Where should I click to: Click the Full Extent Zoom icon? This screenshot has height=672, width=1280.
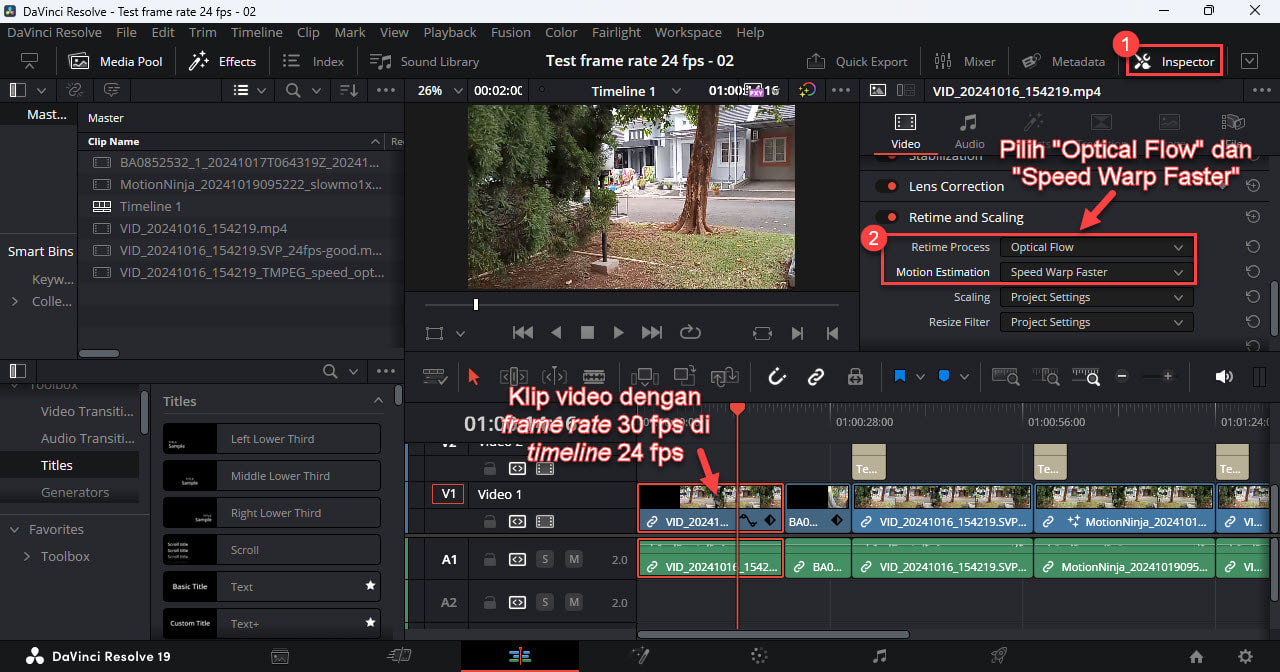[x=1005, y=376]
